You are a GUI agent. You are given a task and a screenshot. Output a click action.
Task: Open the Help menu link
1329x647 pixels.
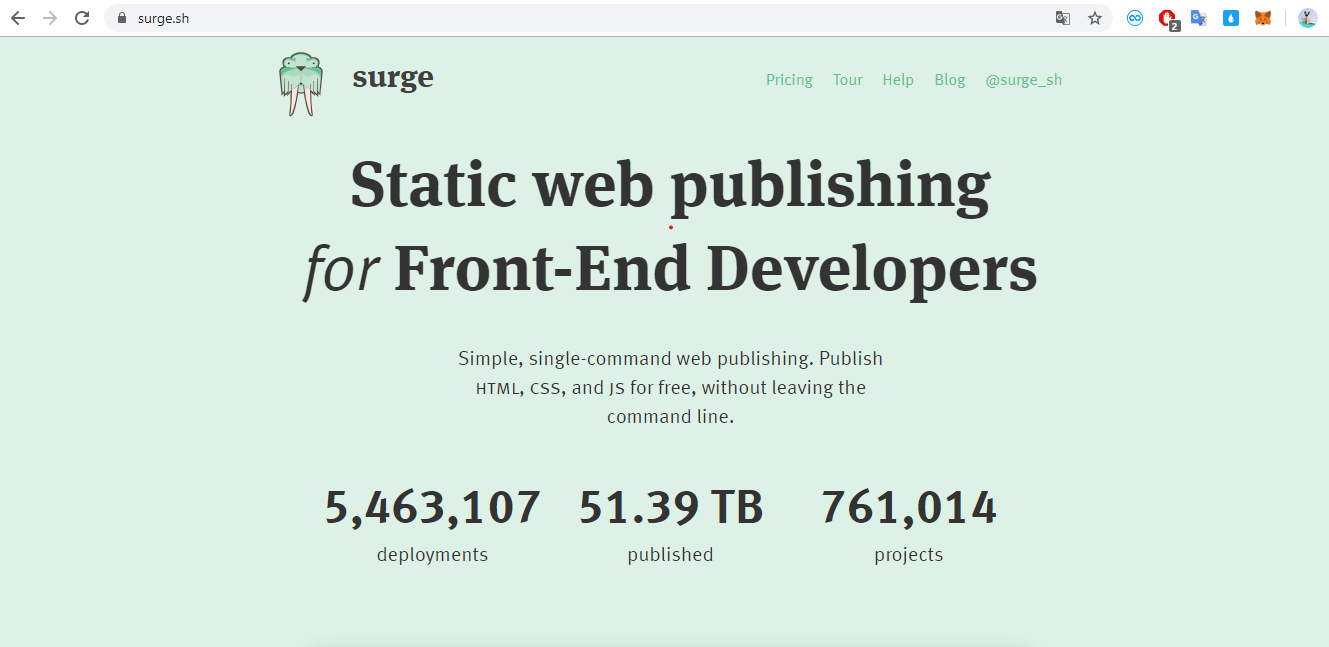pos(898,80)
